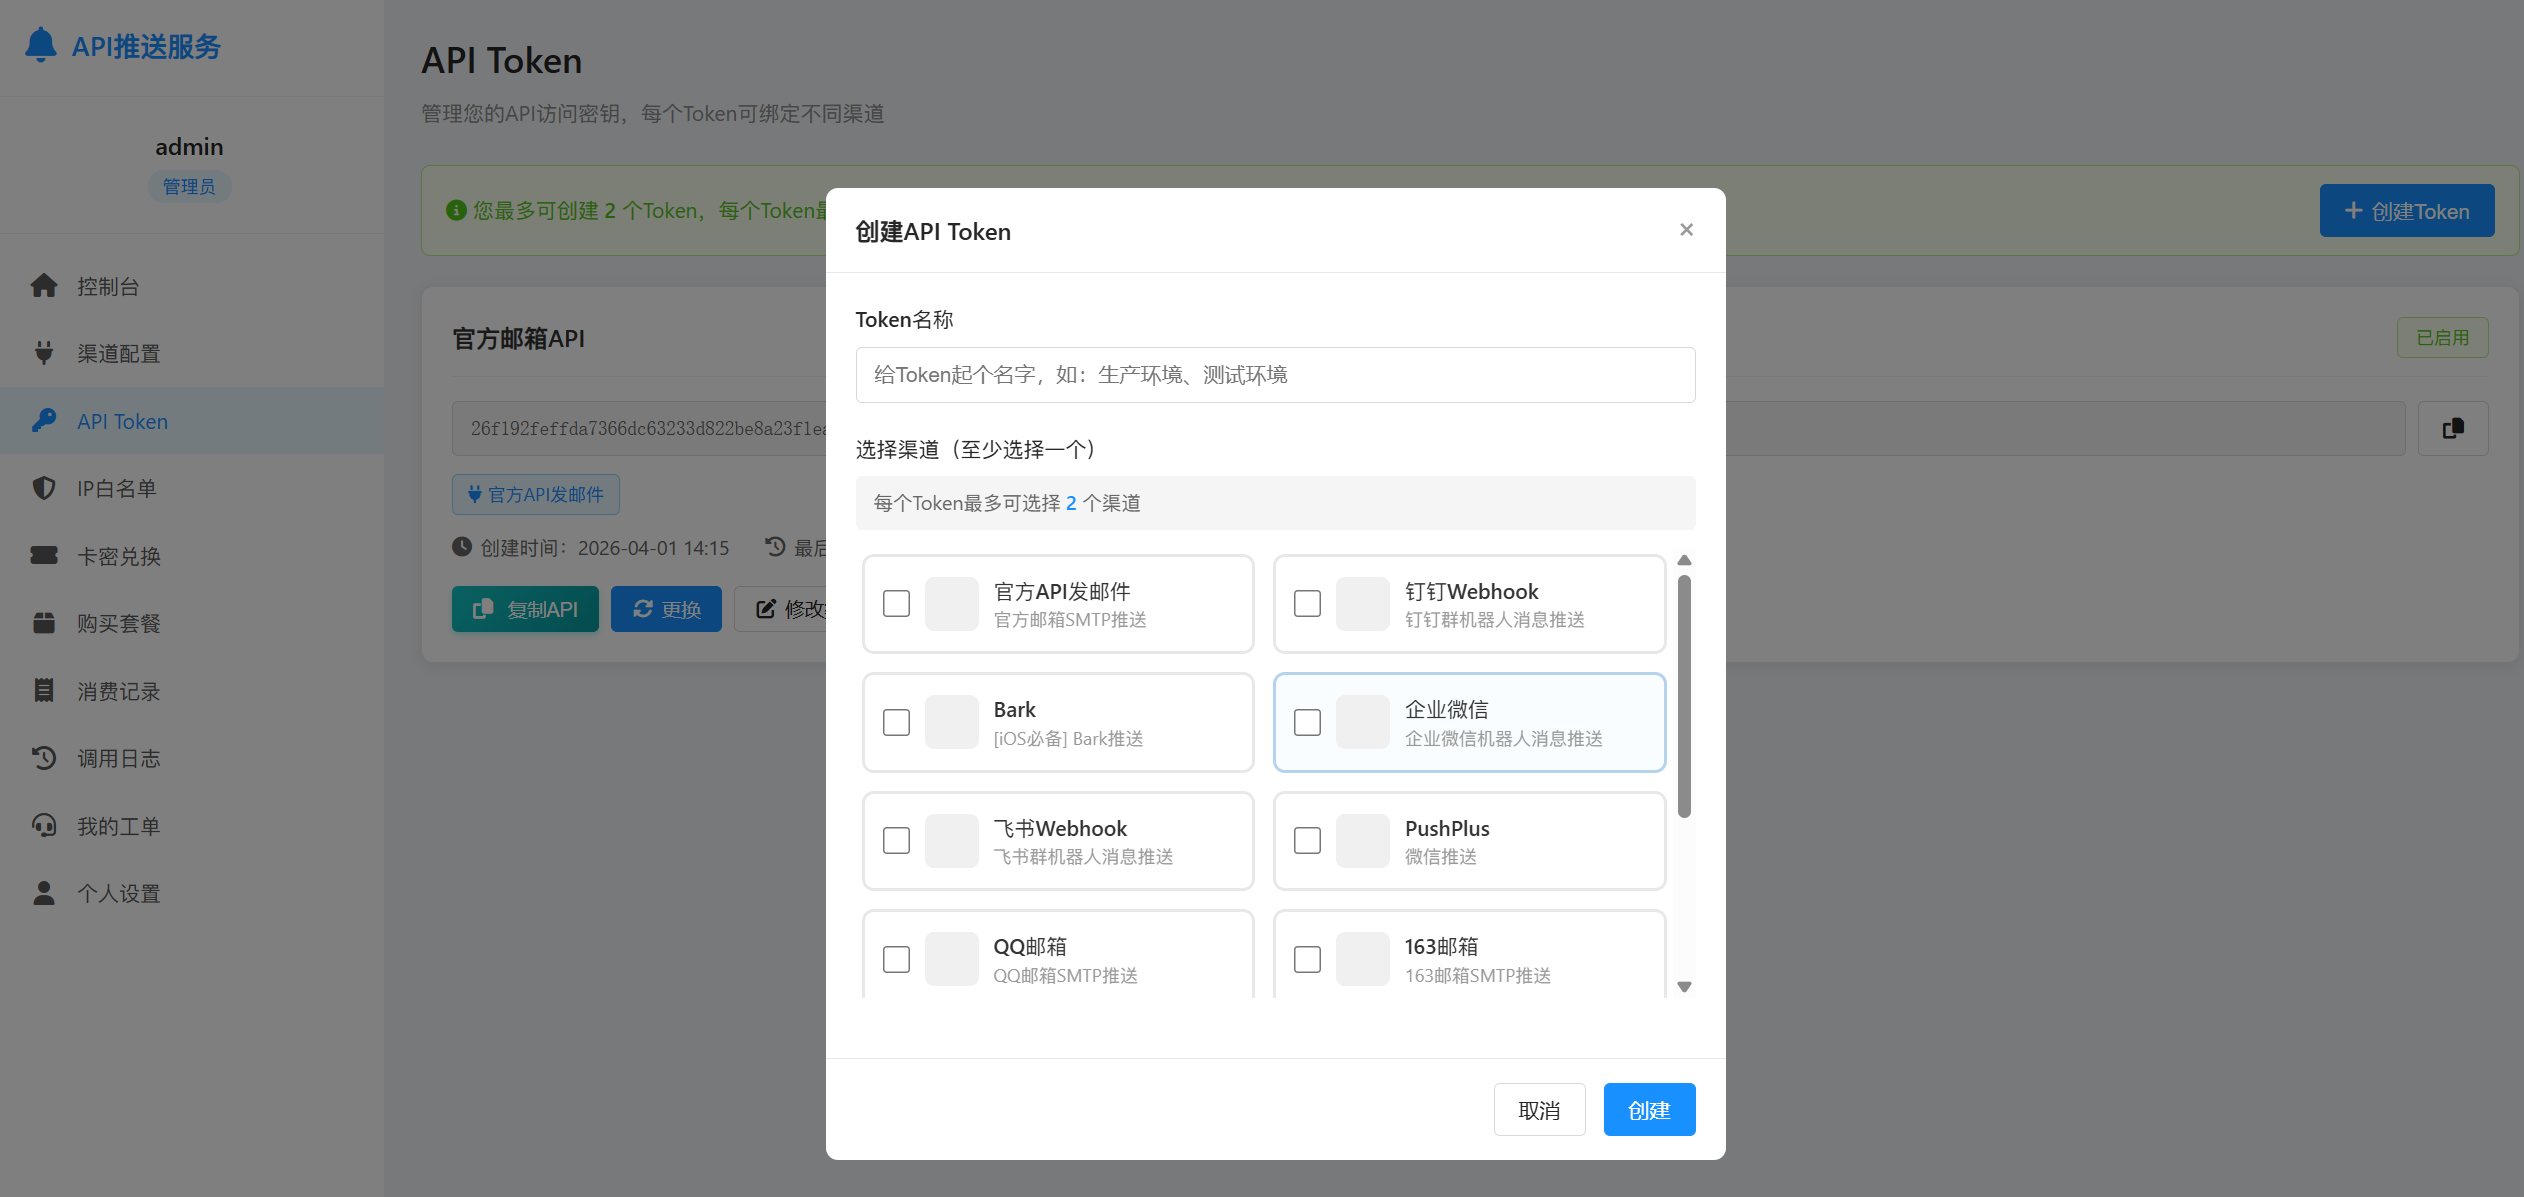Open the 控制台 home icon in sidebar
2524x1197 pixels.
click(x=44, y=286)
